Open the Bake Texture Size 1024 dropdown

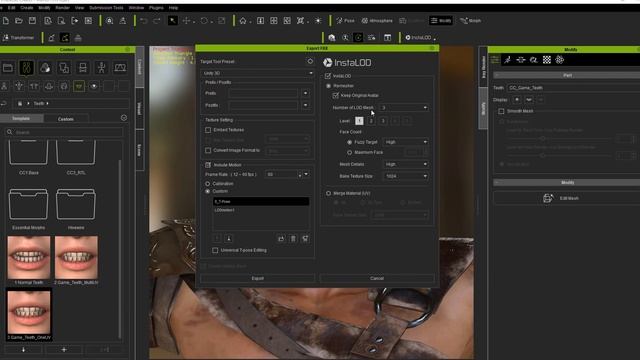(406, 176)
